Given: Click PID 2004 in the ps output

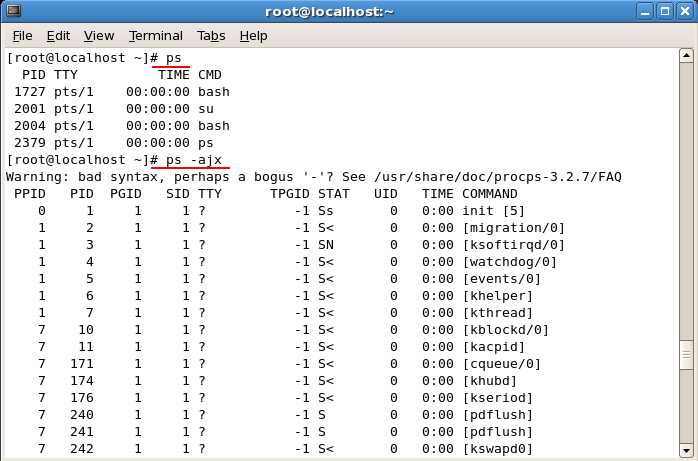Looking at the screenshot, I should (x=30, y=125).
